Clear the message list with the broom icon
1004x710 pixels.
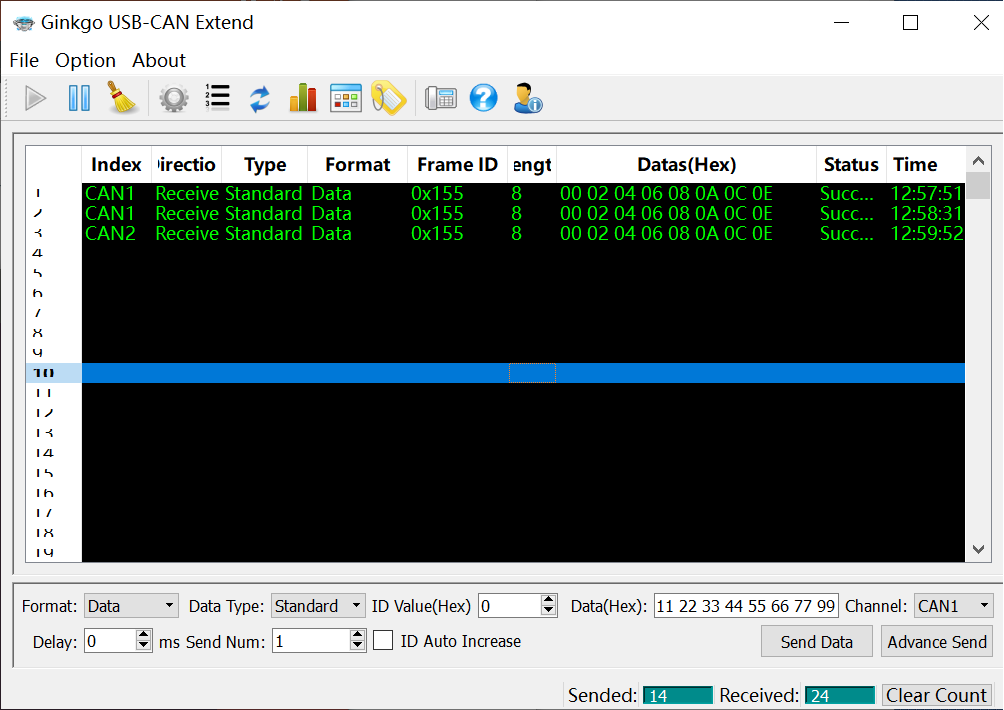point(122,97)
